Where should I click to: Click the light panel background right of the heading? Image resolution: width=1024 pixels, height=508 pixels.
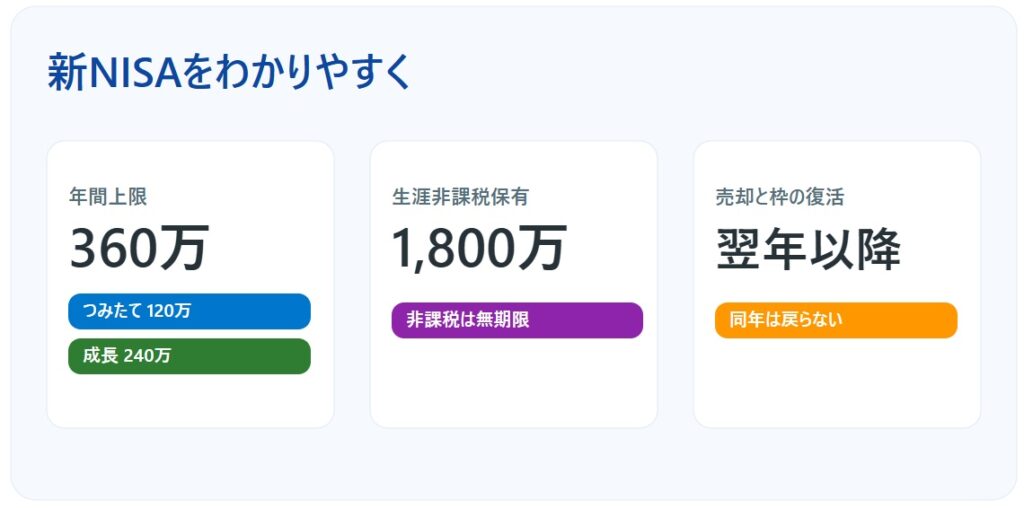[700, 73]
